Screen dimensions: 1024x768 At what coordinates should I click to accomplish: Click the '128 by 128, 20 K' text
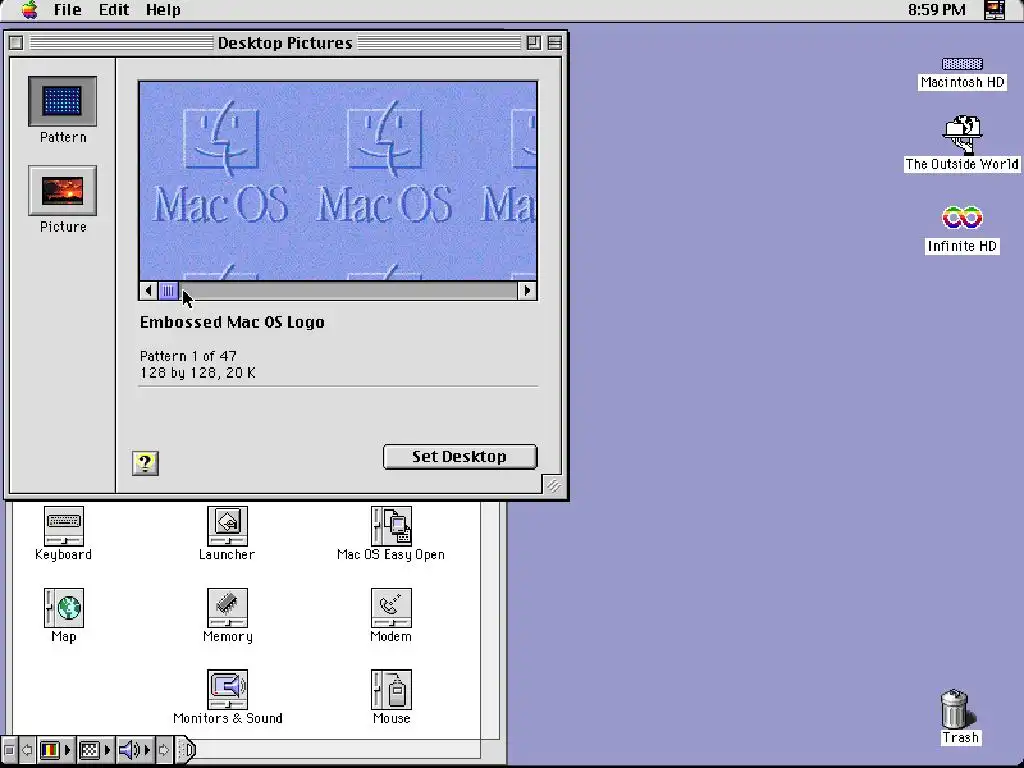tap(197, 373)
